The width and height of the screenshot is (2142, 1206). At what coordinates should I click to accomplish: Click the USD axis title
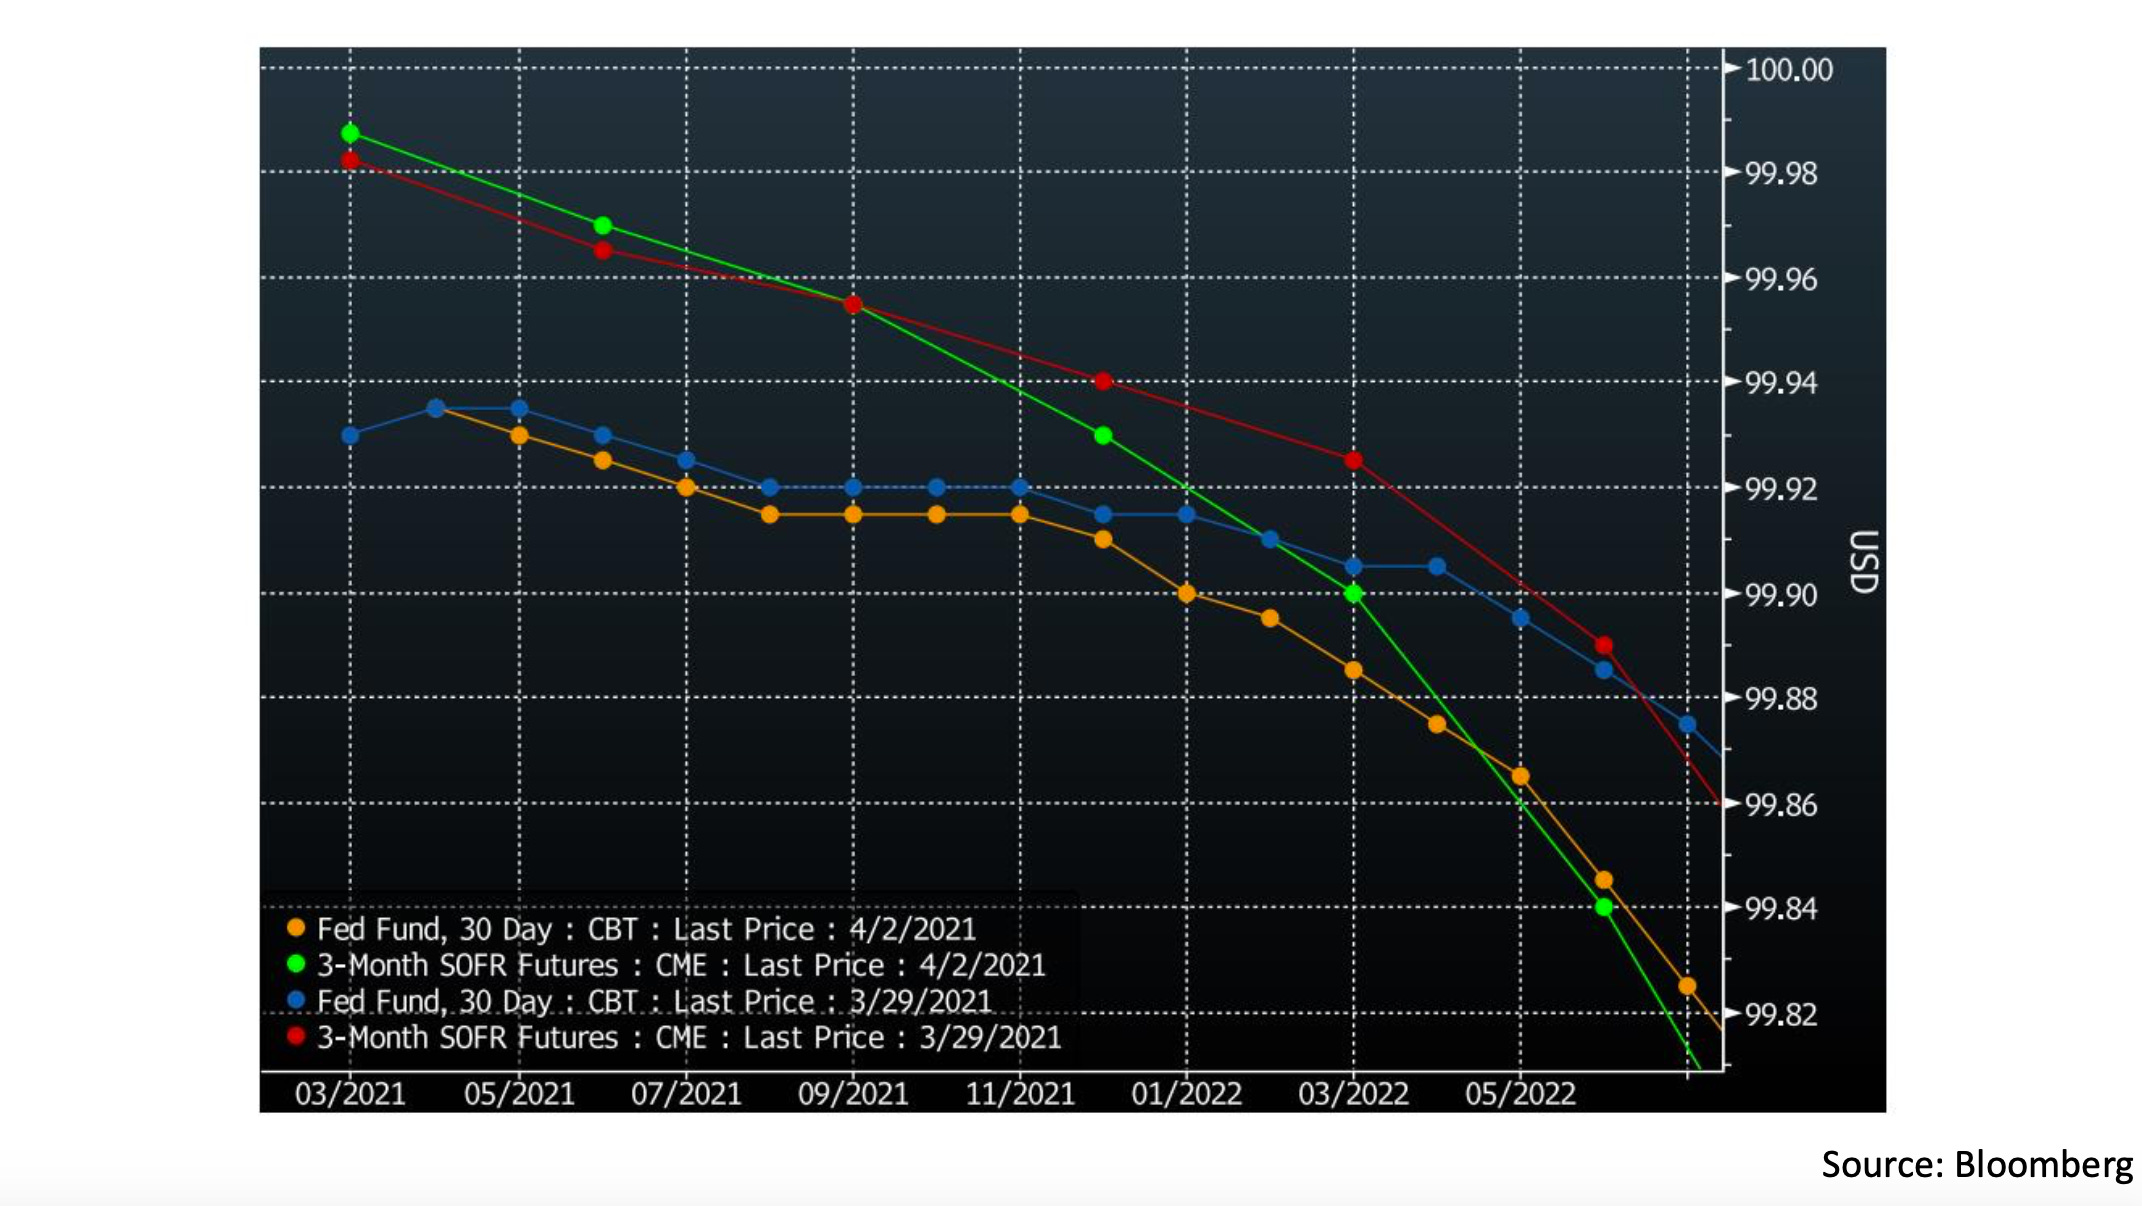pyautogui.click(x=1863, y=562)
